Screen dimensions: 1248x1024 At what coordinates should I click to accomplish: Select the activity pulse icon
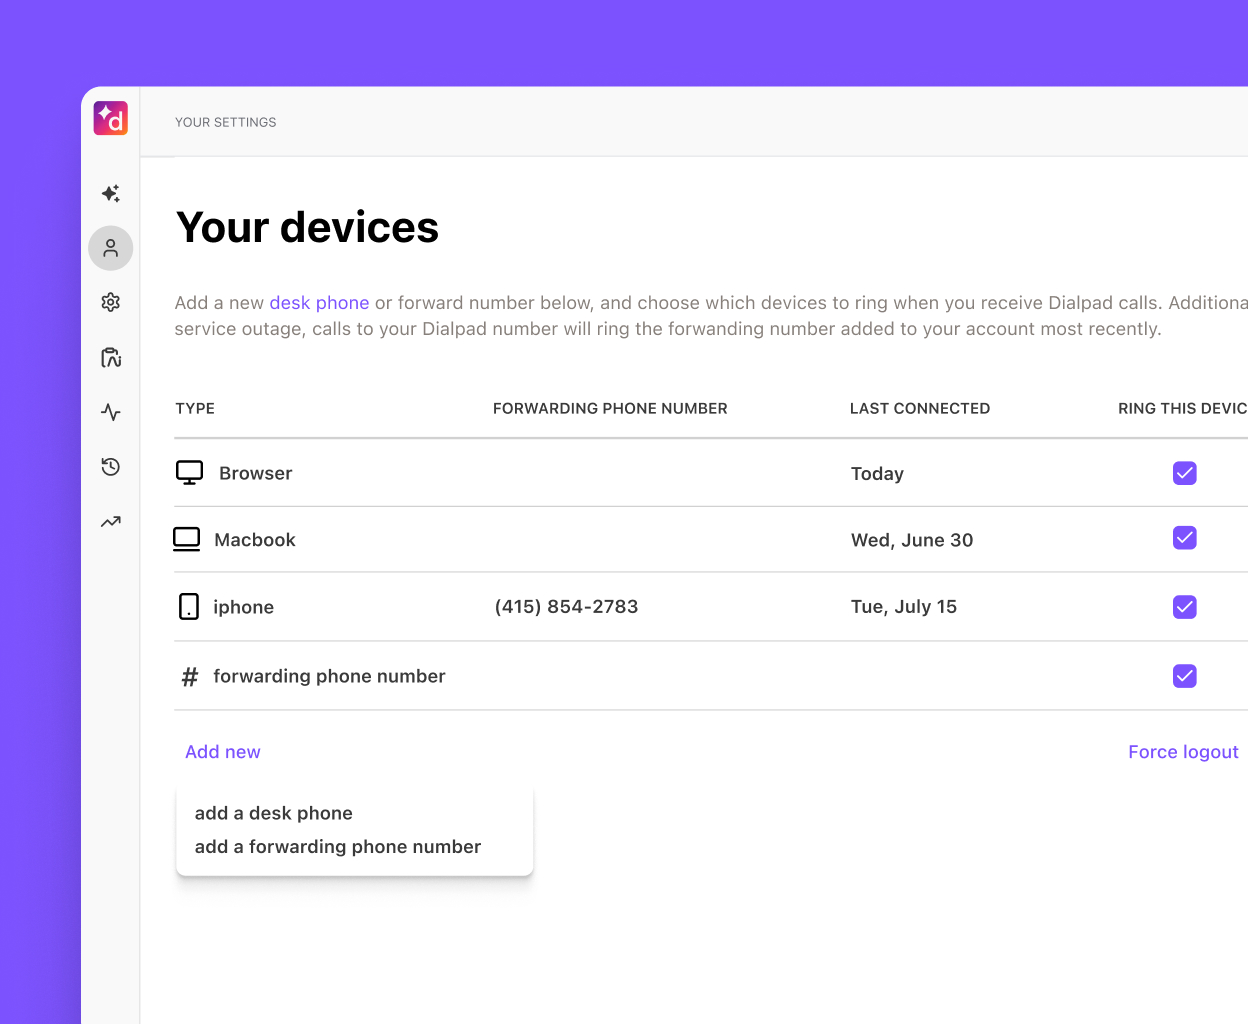tap(110, 412)
